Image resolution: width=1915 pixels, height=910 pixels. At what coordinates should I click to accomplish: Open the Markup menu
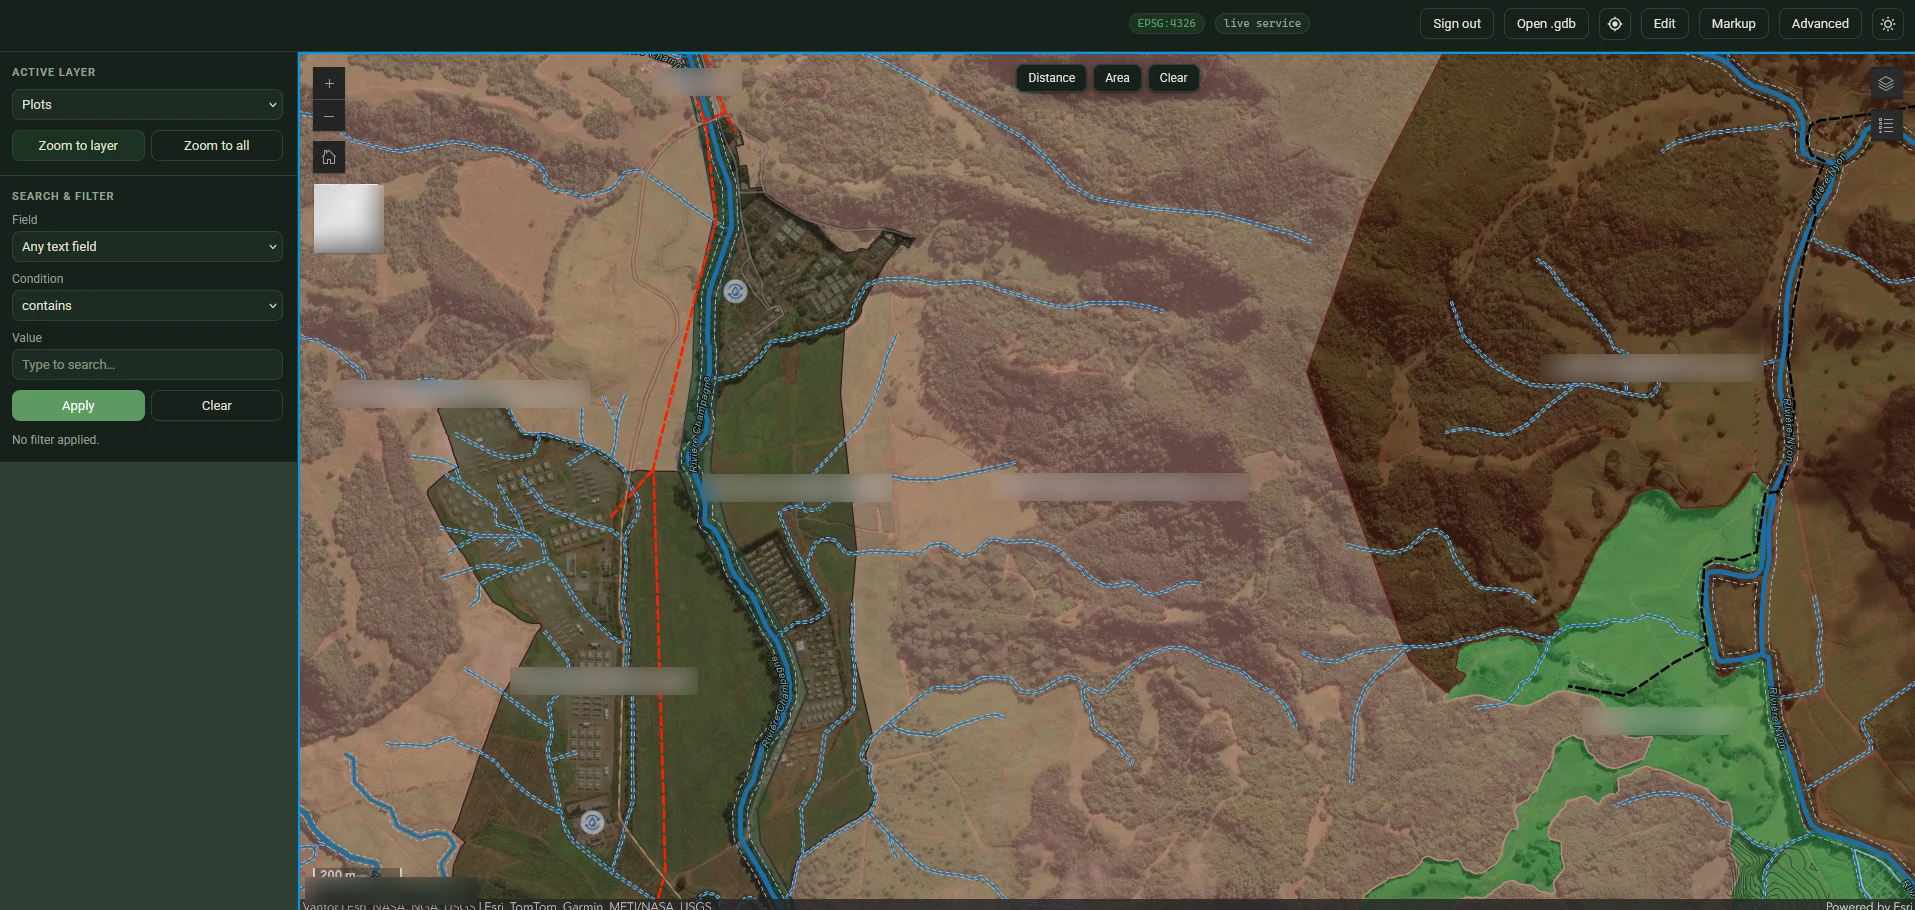point(1734,24)
